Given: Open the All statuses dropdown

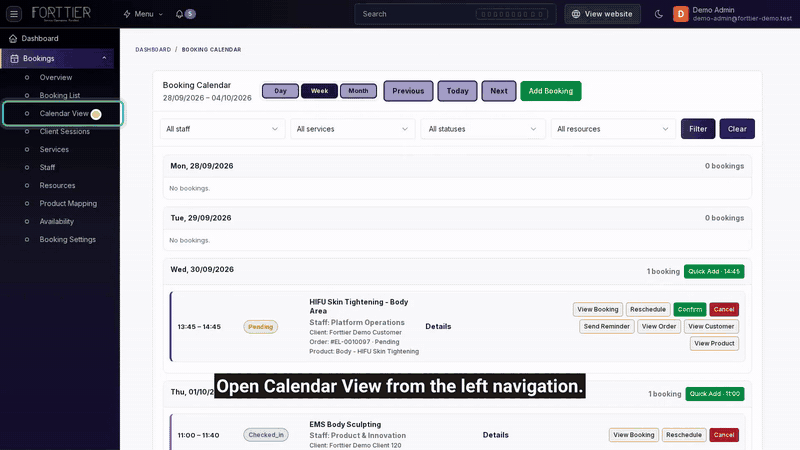Looking at the screenshot, I should [483, 129].
